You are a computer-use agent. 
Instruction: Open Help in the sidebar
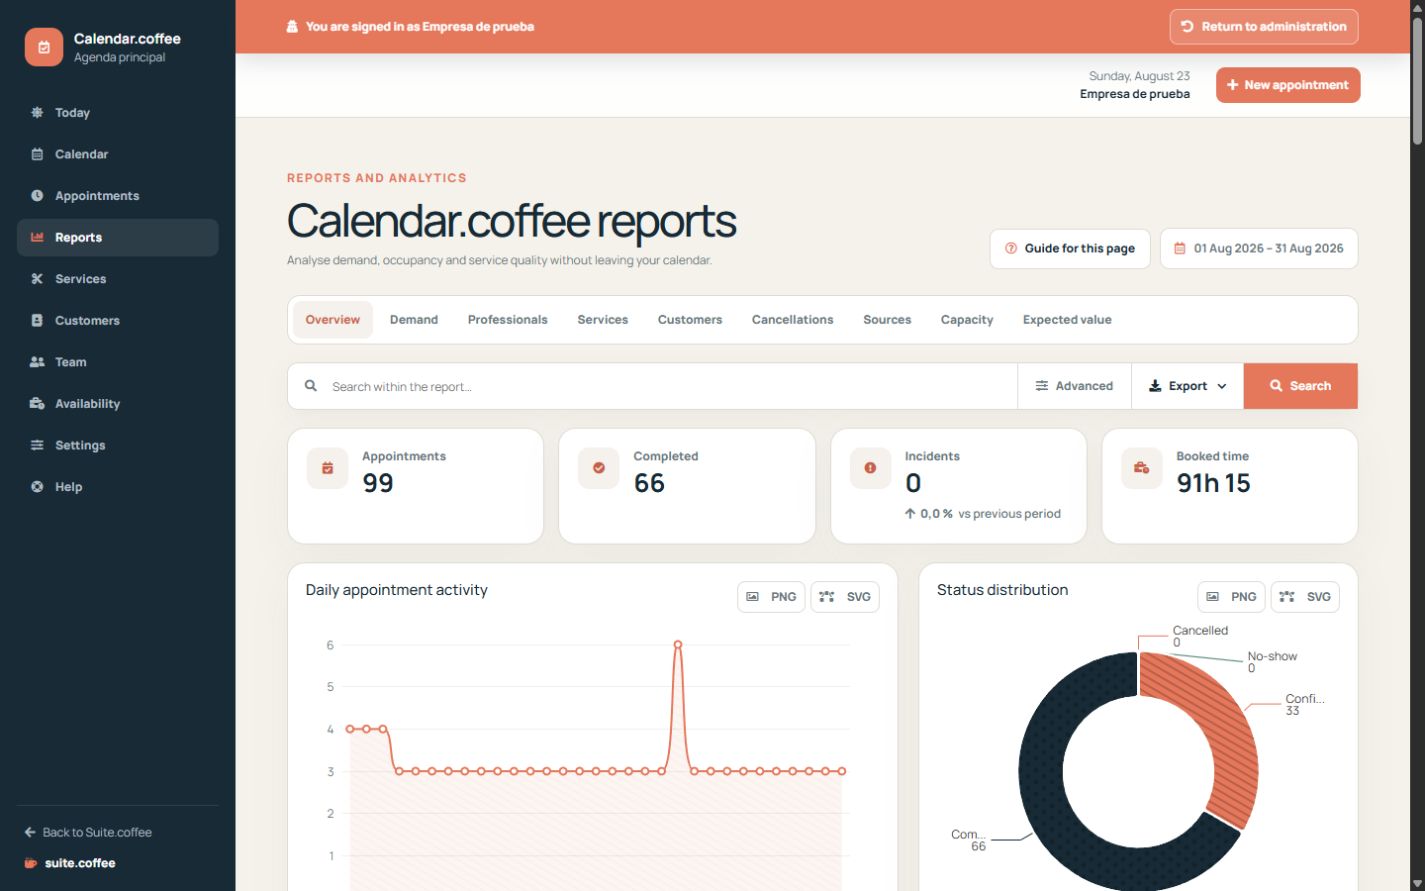[x=118, y=487]
